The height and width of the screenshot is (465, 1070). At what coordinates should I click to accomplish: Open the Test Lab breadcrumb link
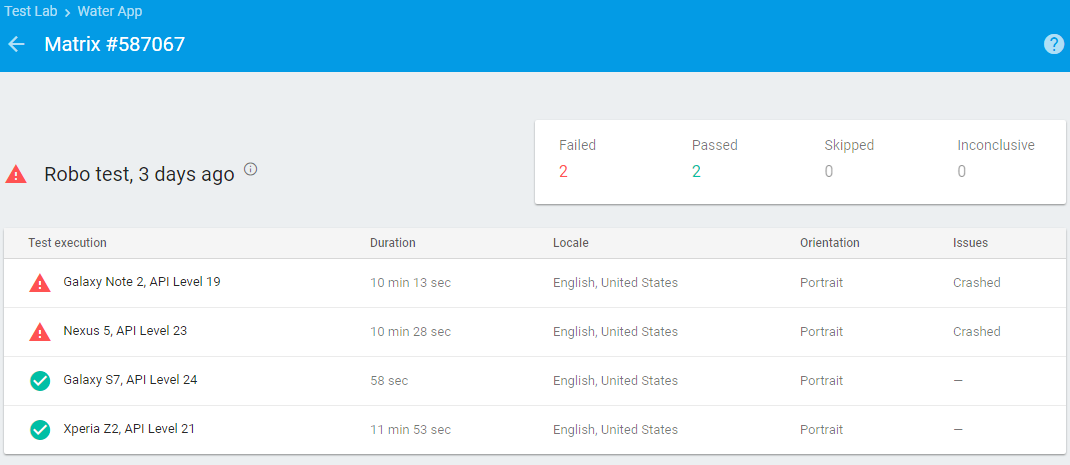[33, 12]
